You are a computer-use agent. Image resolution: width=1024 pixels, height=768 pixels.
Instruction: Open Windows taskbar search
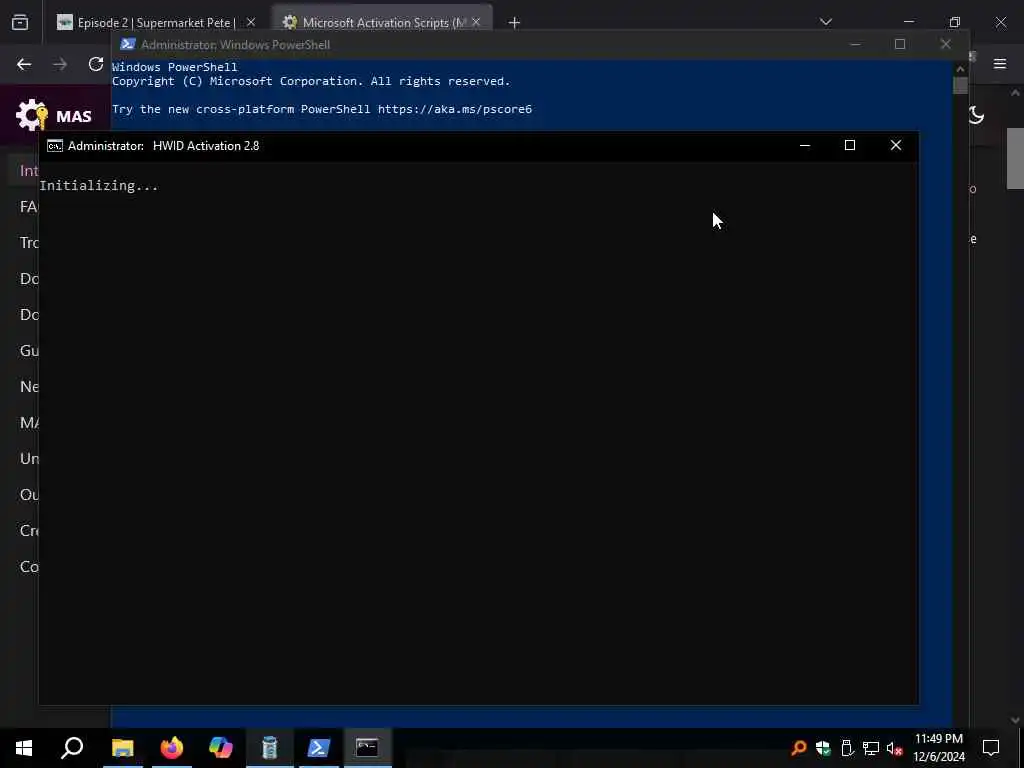[x=72, y=748]
